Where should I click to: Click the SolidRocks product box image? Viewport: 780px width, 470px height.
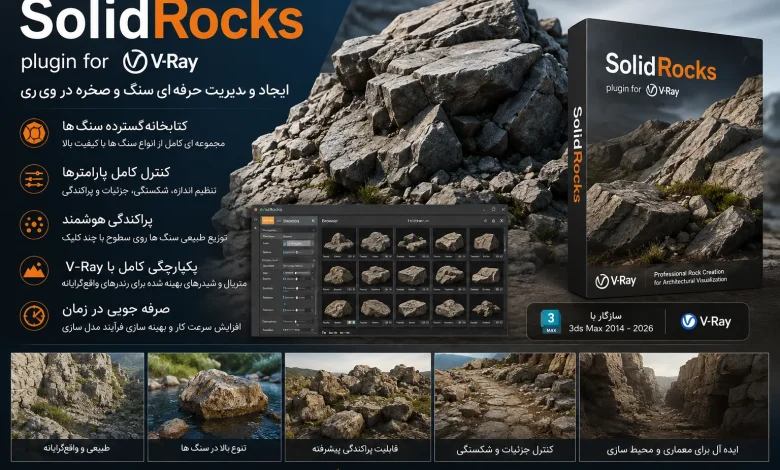[665, 159]
